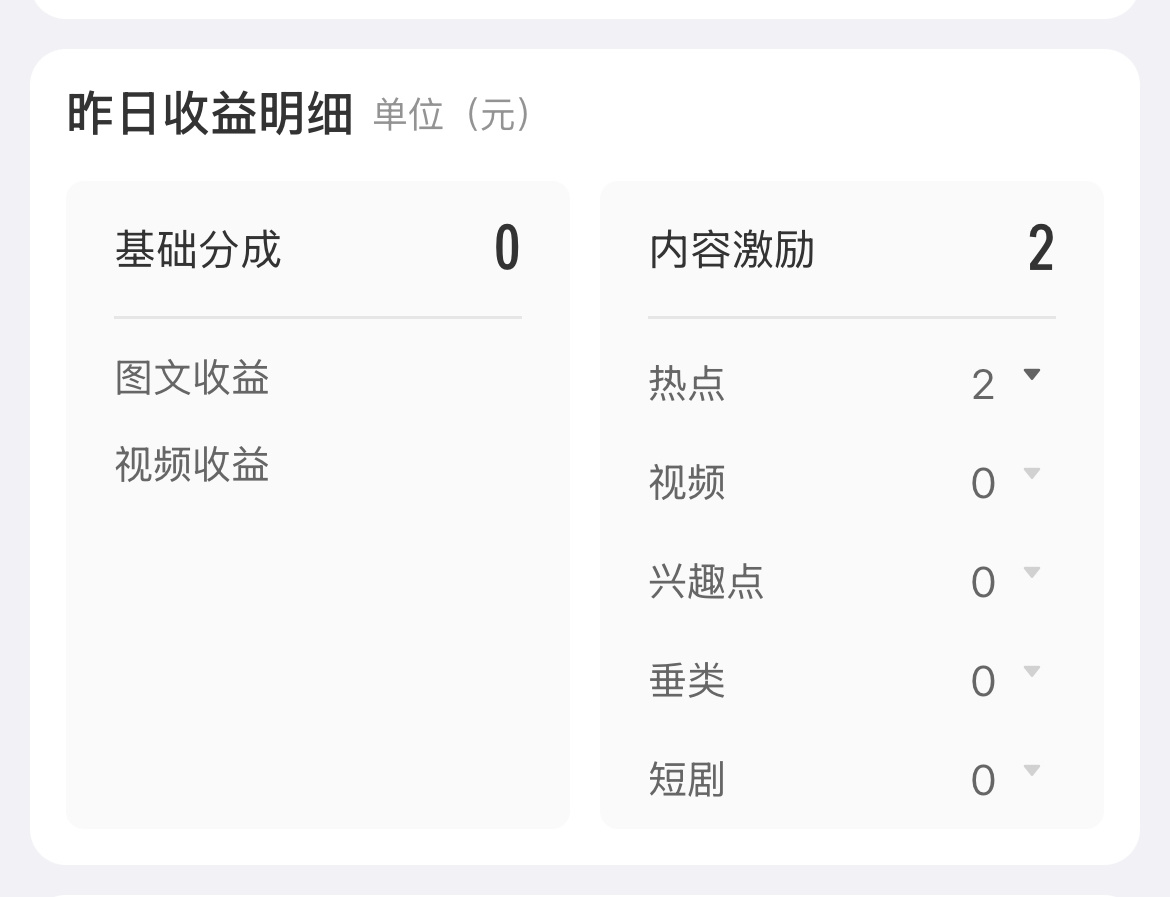Select the 内容激励 header
This screenshot has height=897, width=1170.
(x=732, y=249)
